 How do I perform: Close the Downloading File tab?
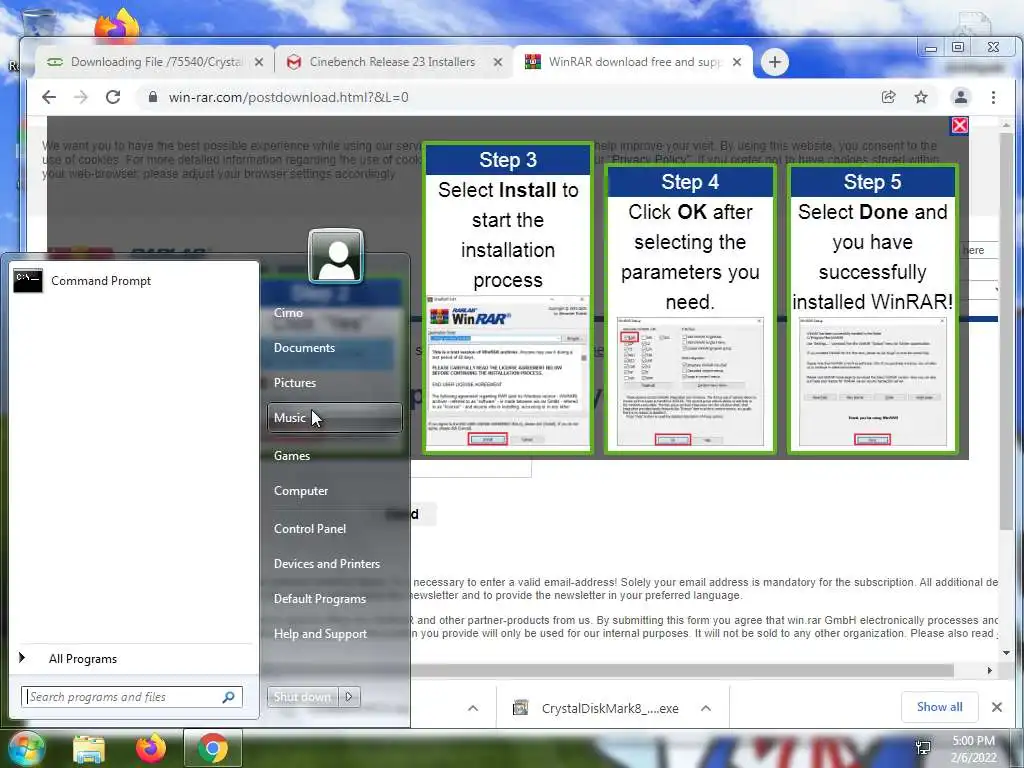(259, 62)
